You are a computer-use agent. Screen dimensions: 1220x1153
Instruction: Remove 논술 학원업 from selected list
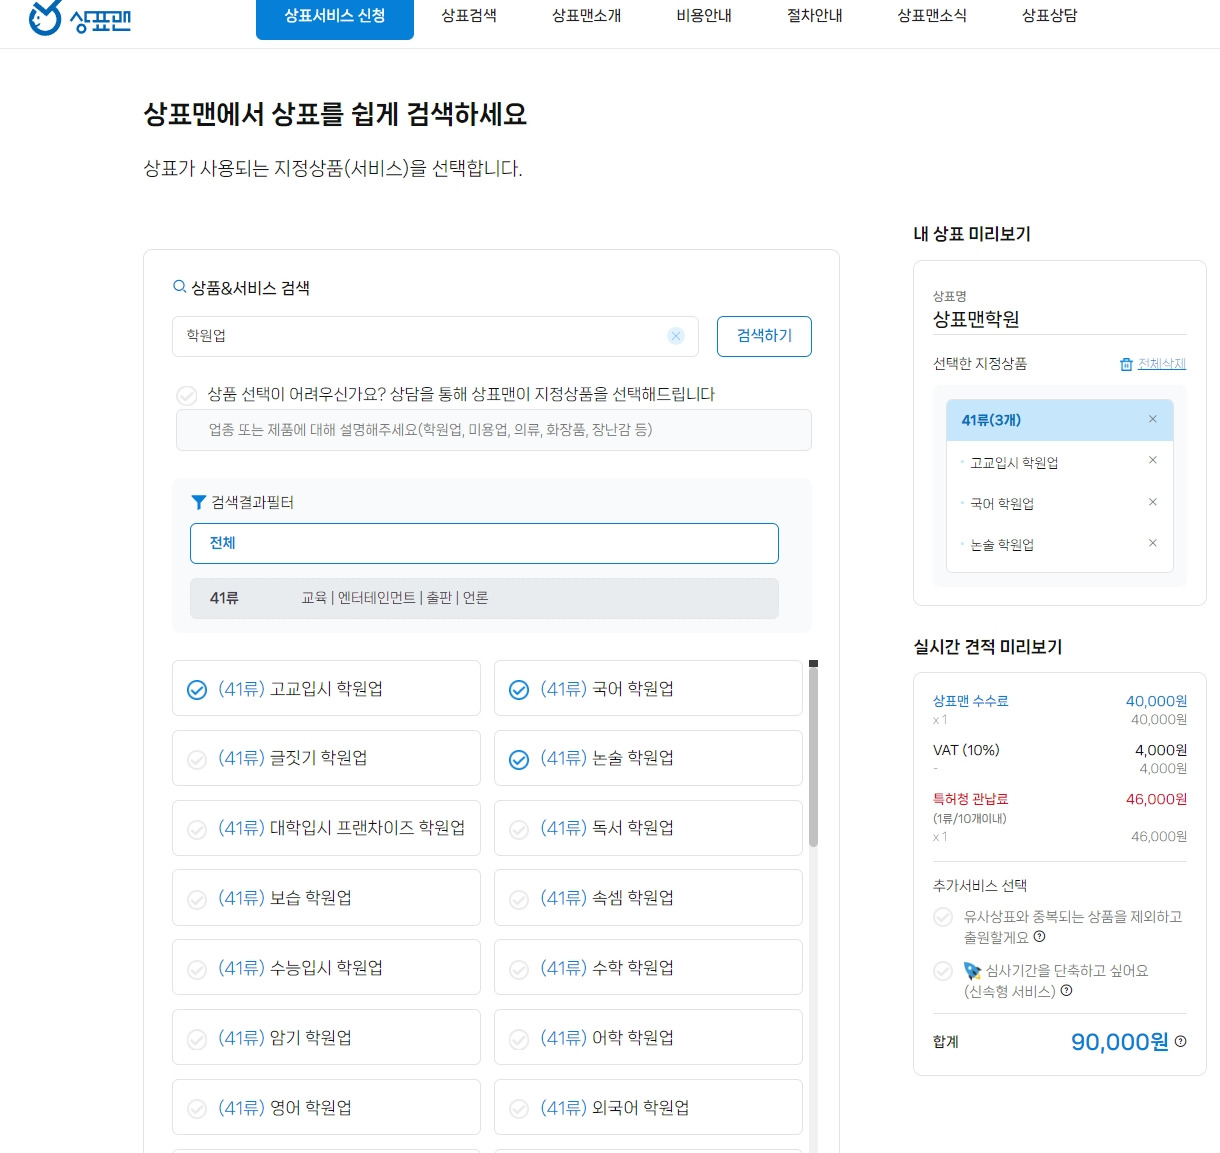1152,543
